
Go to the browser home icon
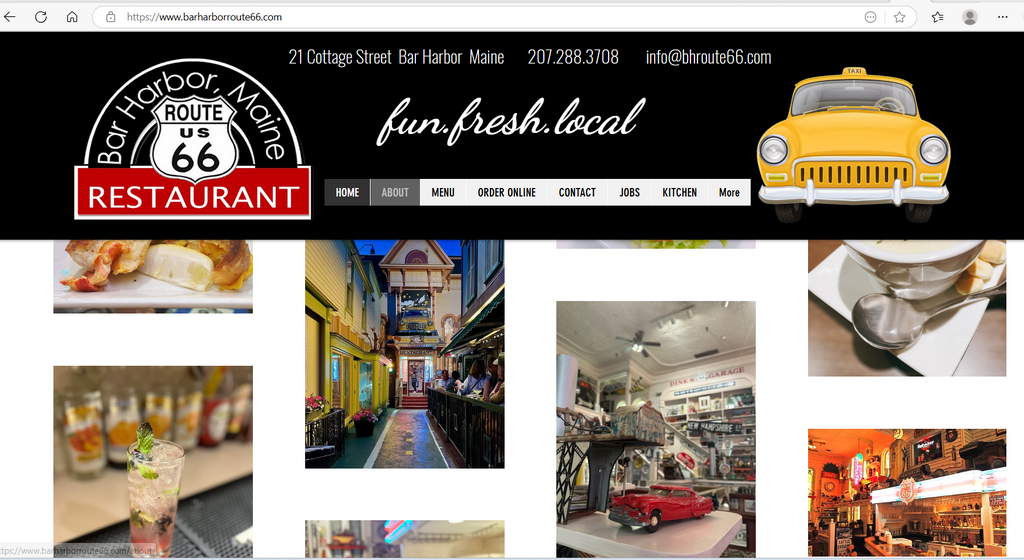[72, 17]
